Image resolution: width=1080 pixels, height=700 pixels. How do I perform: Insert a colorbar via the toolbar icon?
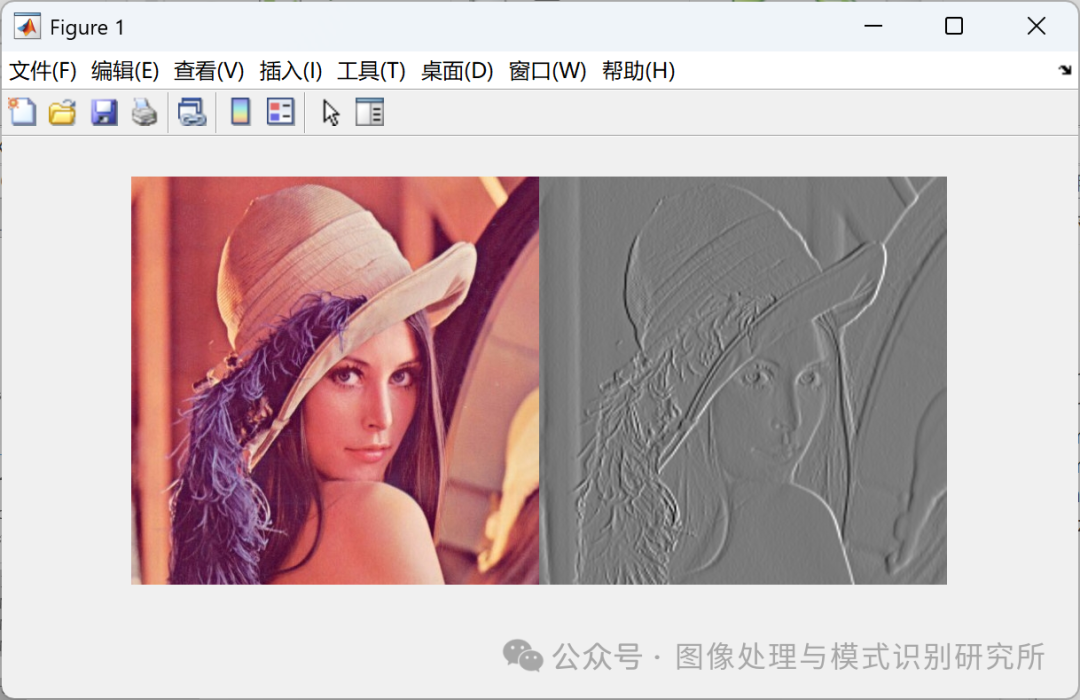point(240,112)
